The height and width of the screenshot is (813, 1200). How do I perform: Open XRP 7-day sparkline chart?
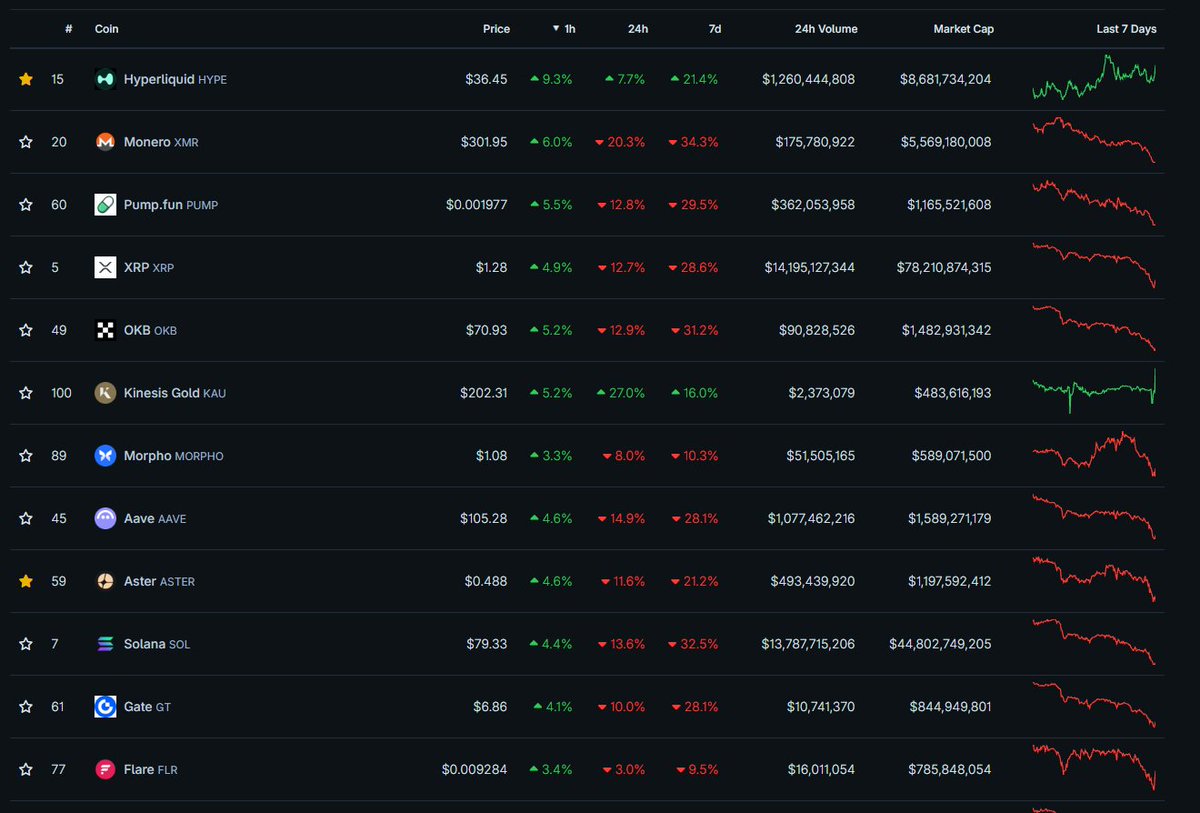pyautogui.click(x=1094, y=266)
